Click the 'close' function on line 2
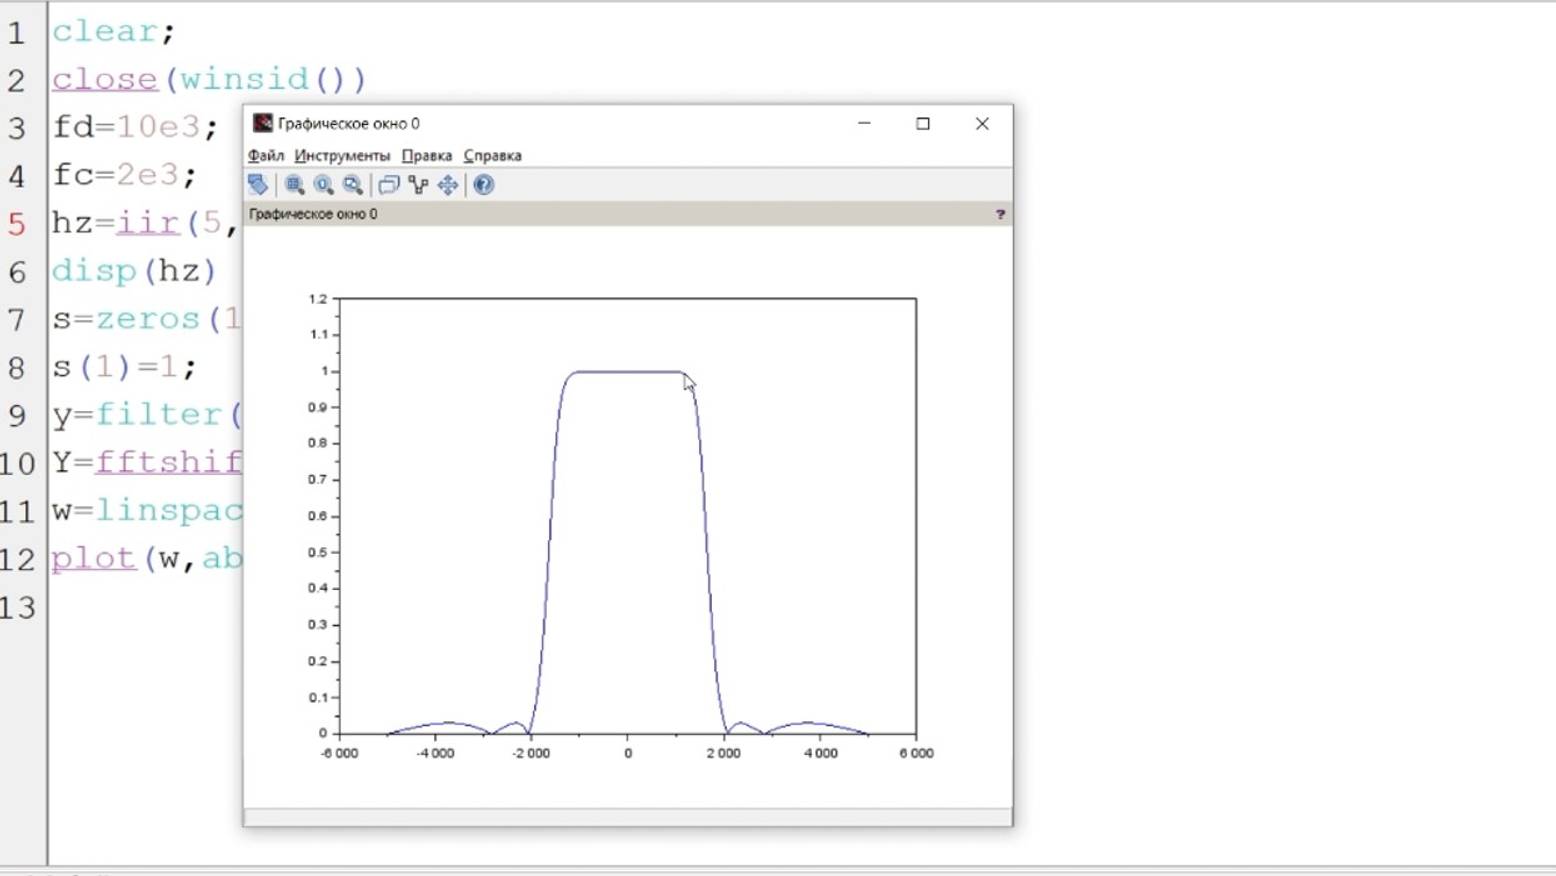Viewport: 1556px width, 876px height. [x=105, y=79]
